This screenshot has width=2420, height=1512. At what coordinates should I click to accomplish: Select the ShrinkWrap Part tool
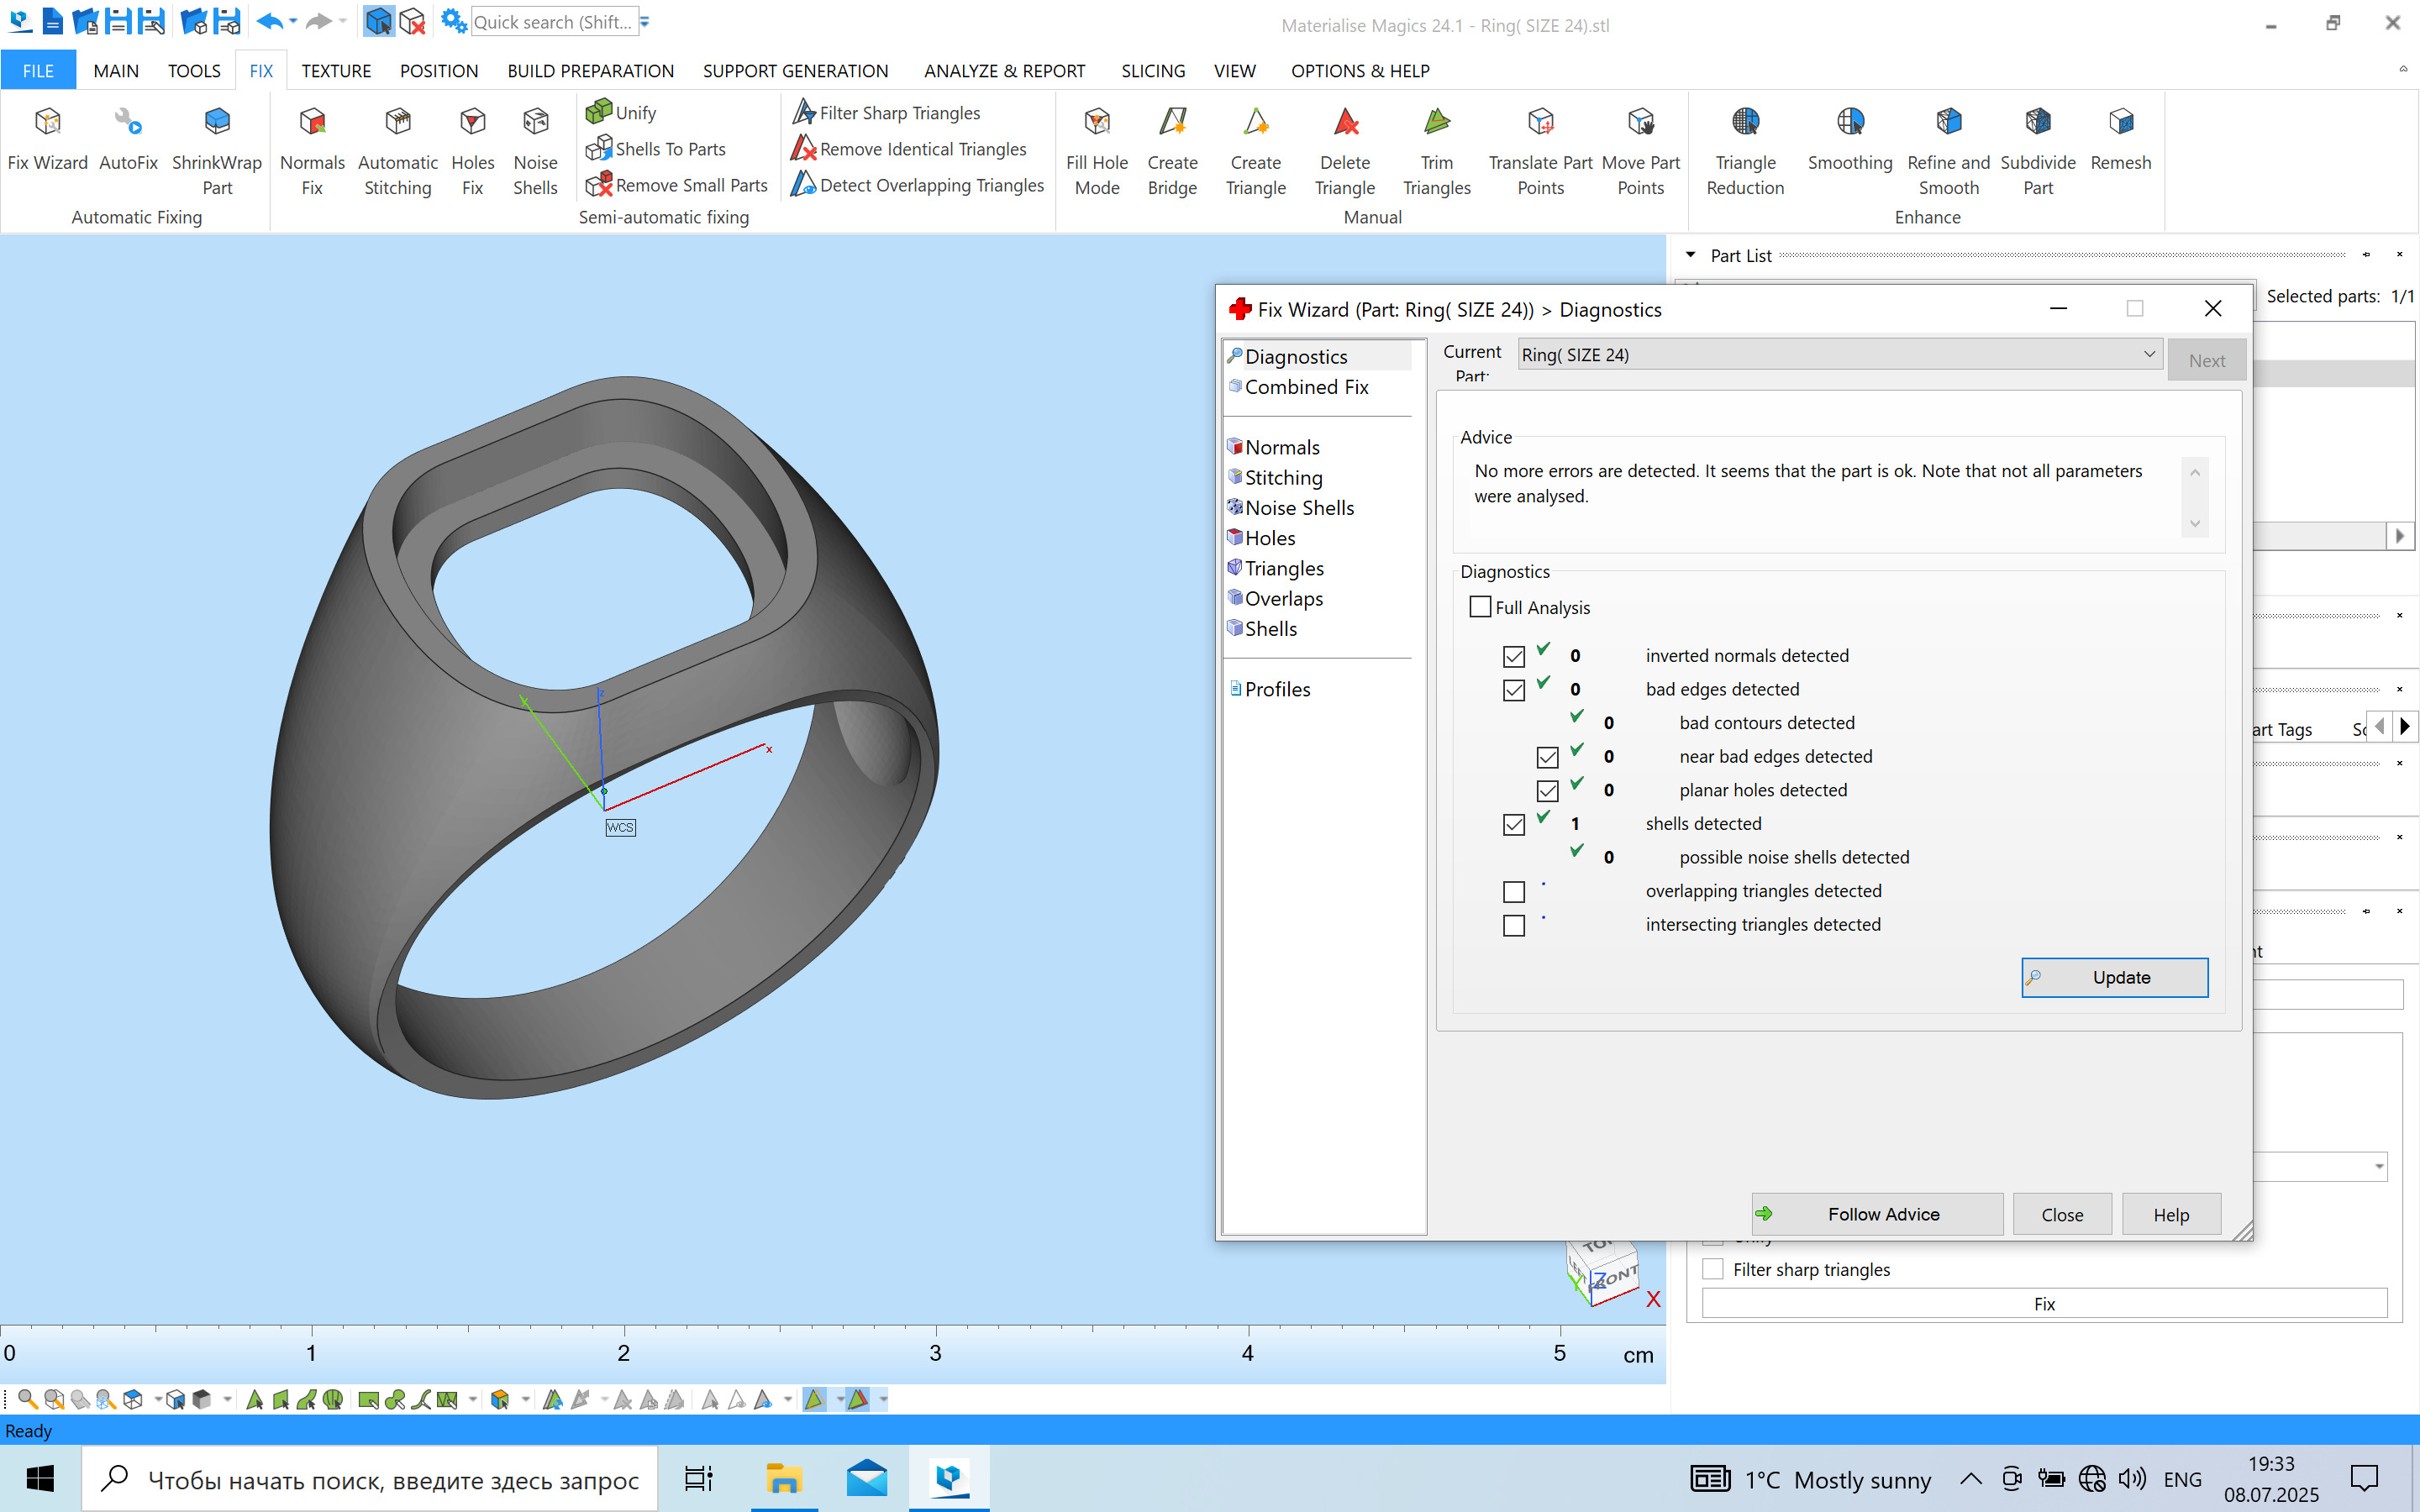[x=216, y=150]
